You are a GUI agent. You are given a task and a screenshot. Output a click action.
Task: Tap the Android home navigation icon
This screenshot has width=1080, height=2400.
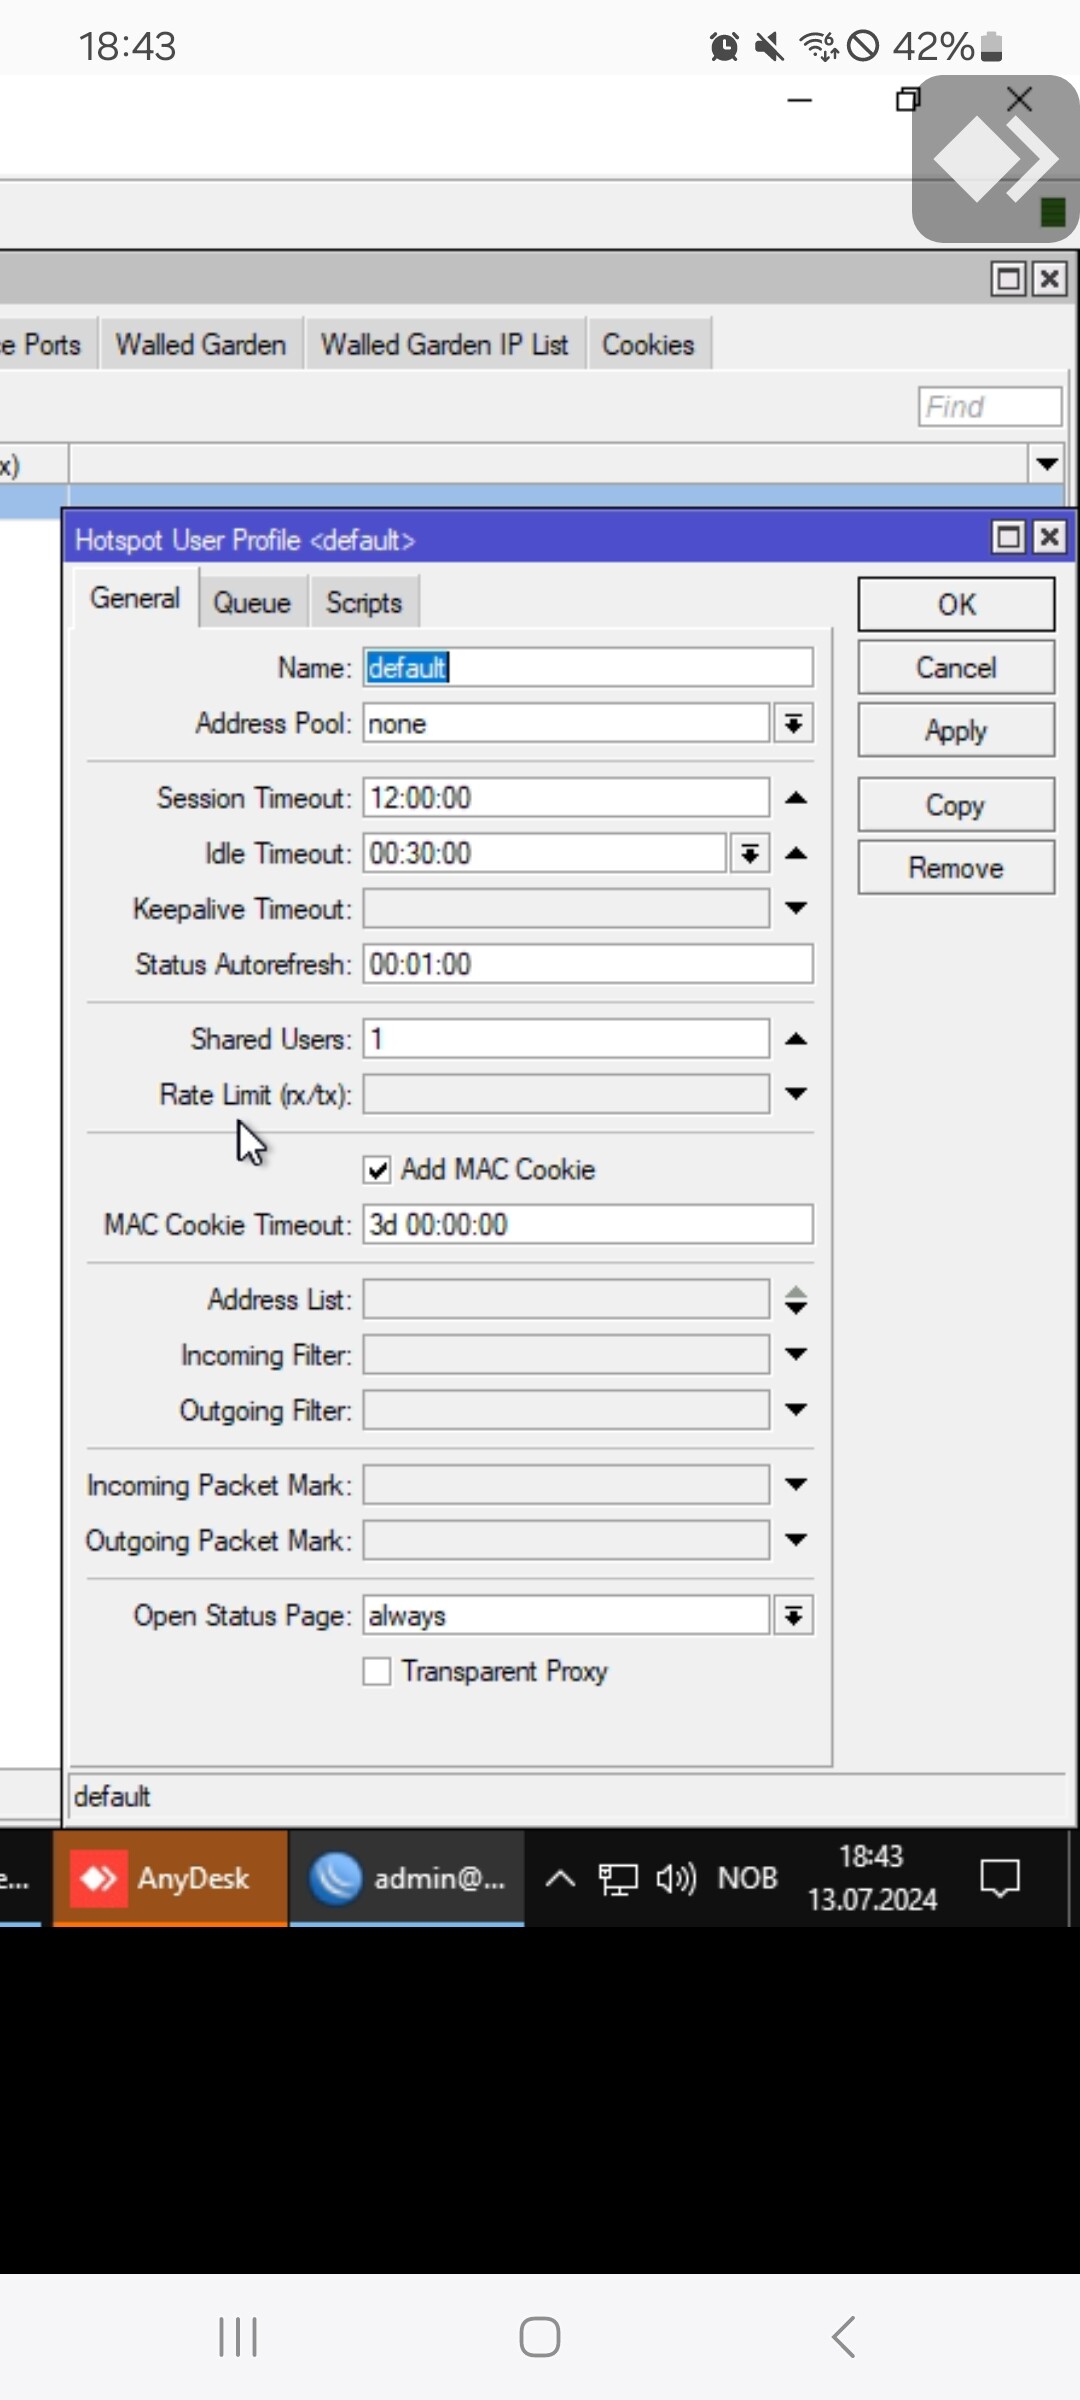pos(540,2337)
